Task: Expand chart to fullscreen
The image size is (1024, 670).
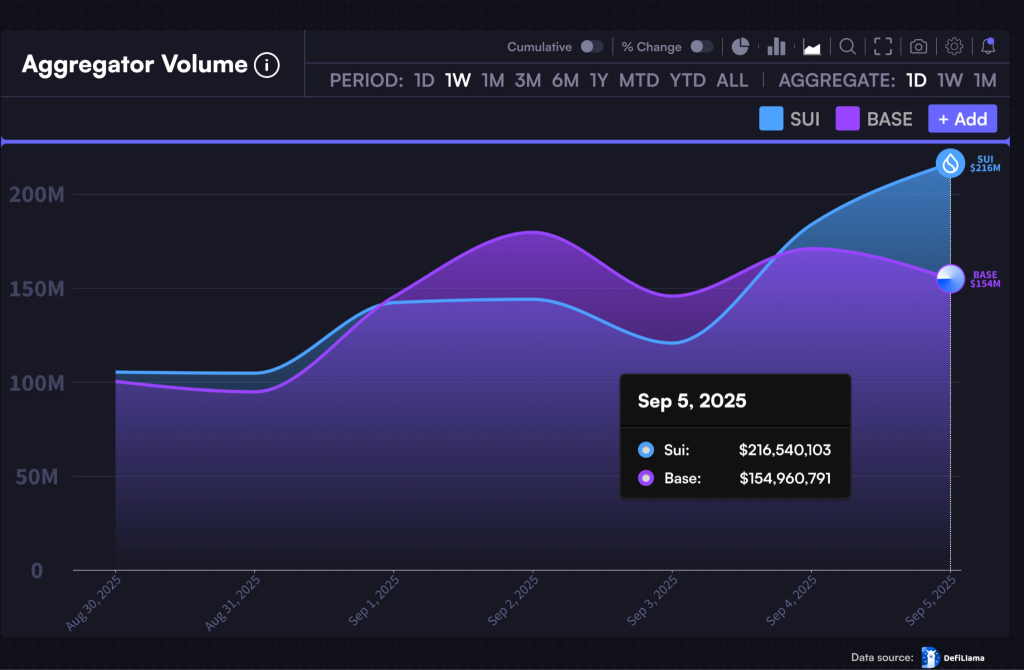Action: (x=882, y=47)
